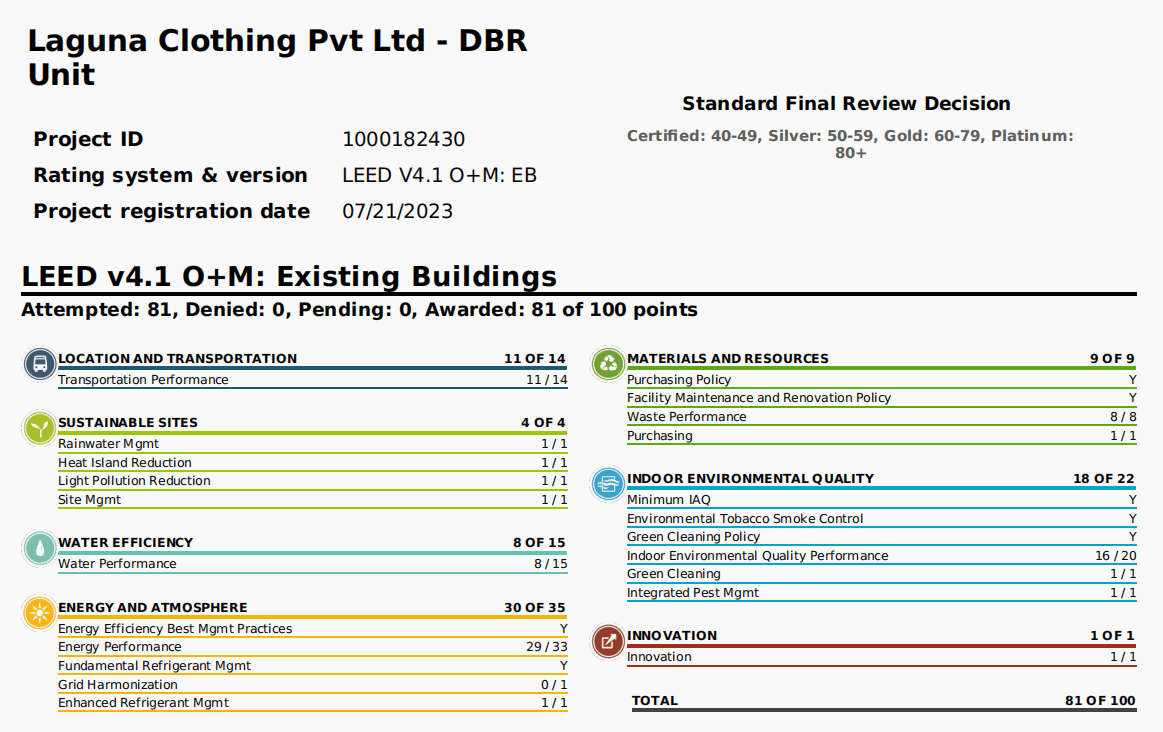Click the 'Green Cleaning Policy' prerequisite
This screenshot has width=1163, height=732.
pos(693,537)
